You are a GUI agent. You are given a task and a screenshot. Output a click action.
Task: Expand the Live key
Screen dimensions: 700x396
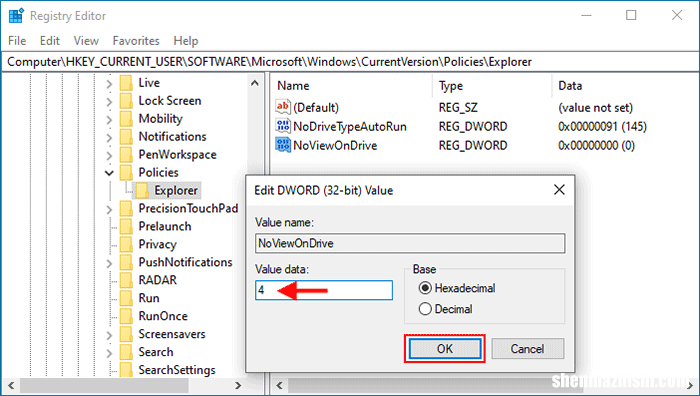pos(109,83)
